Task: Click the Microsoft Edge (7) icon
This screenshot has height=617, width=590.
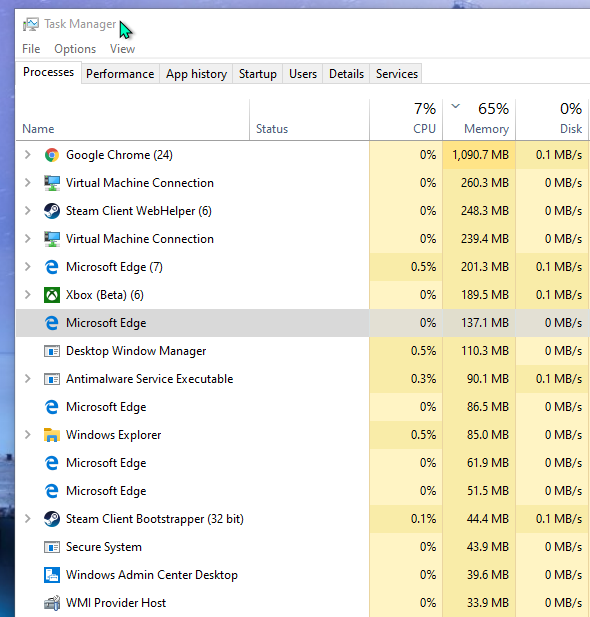Action: point(52,267)
